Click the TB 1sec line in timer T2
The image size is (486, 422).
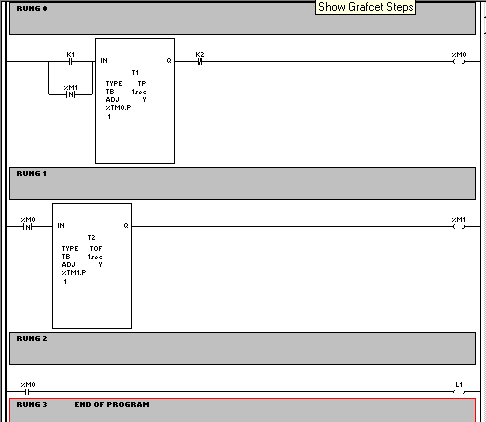82,257
